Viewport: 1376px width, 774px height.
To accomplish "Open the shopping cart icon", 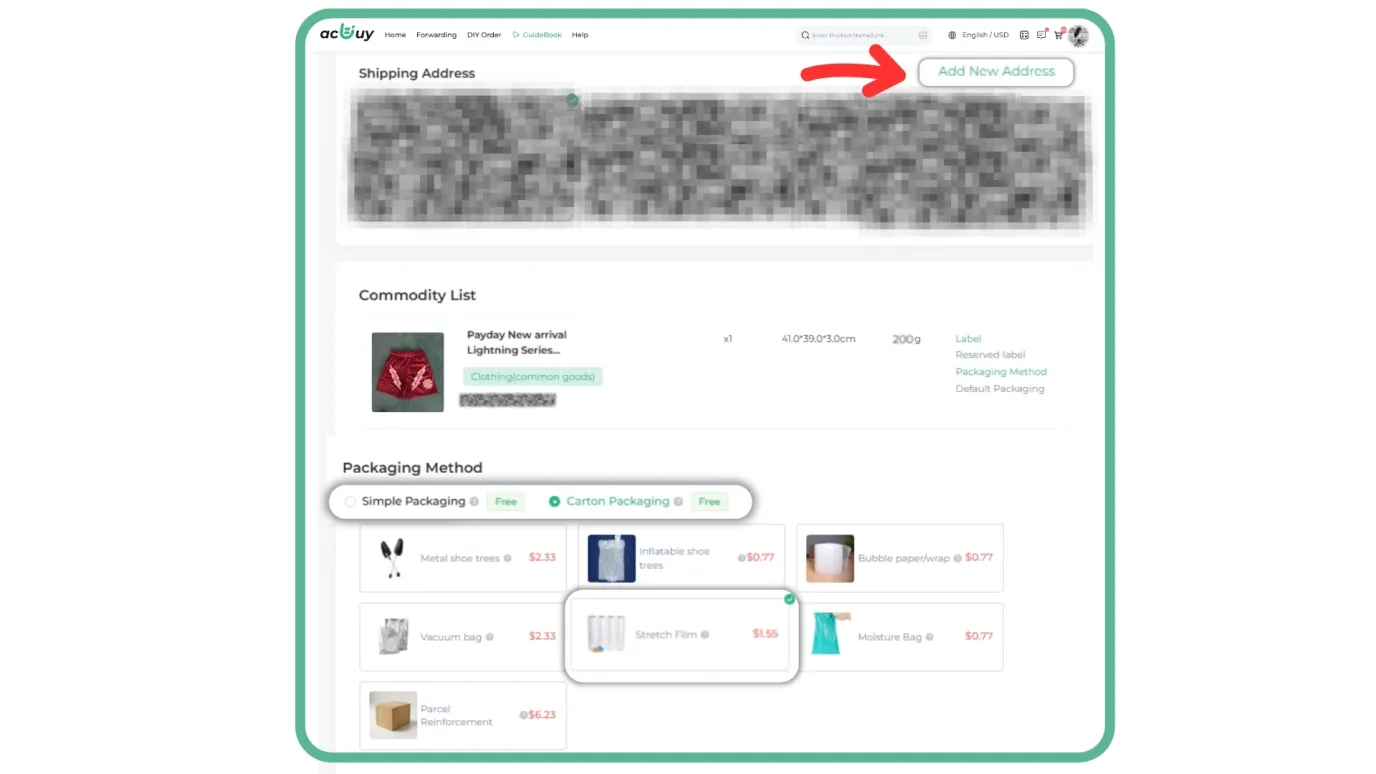I will [1058, 35].
